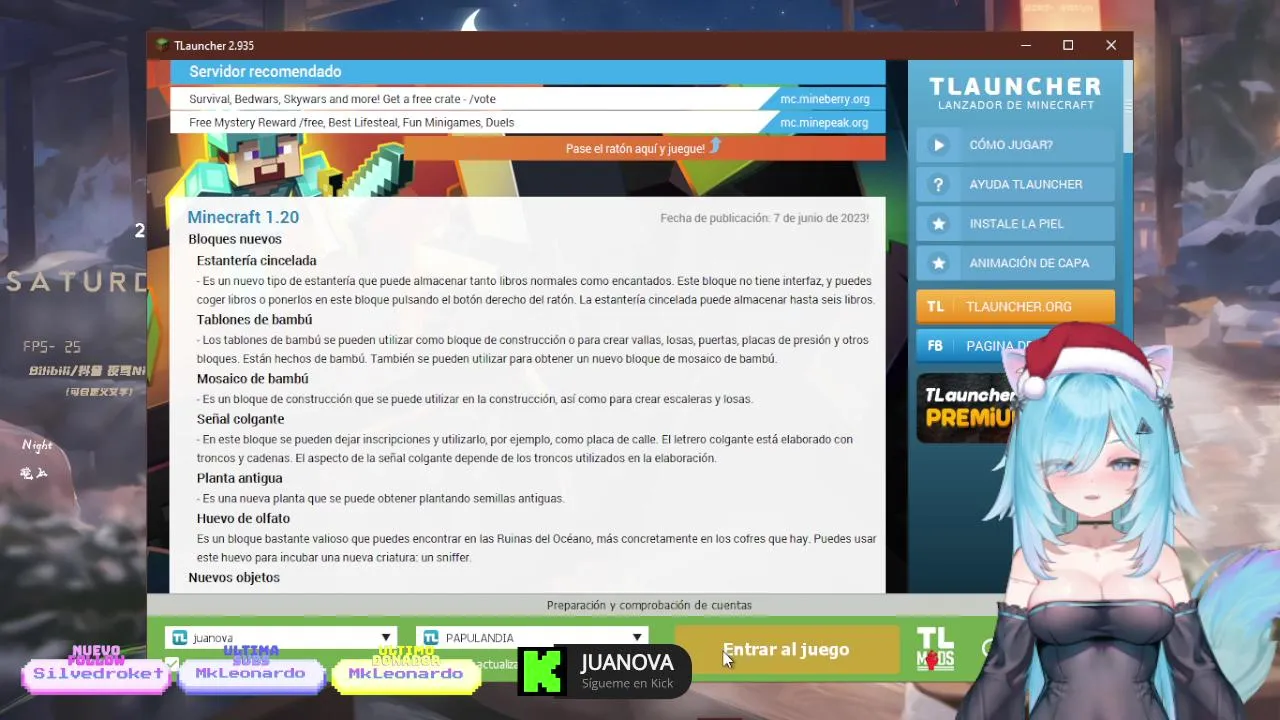The image size is (1280, 720).
Task: Open the mc.mineberry.org server link
Action: 825,99
